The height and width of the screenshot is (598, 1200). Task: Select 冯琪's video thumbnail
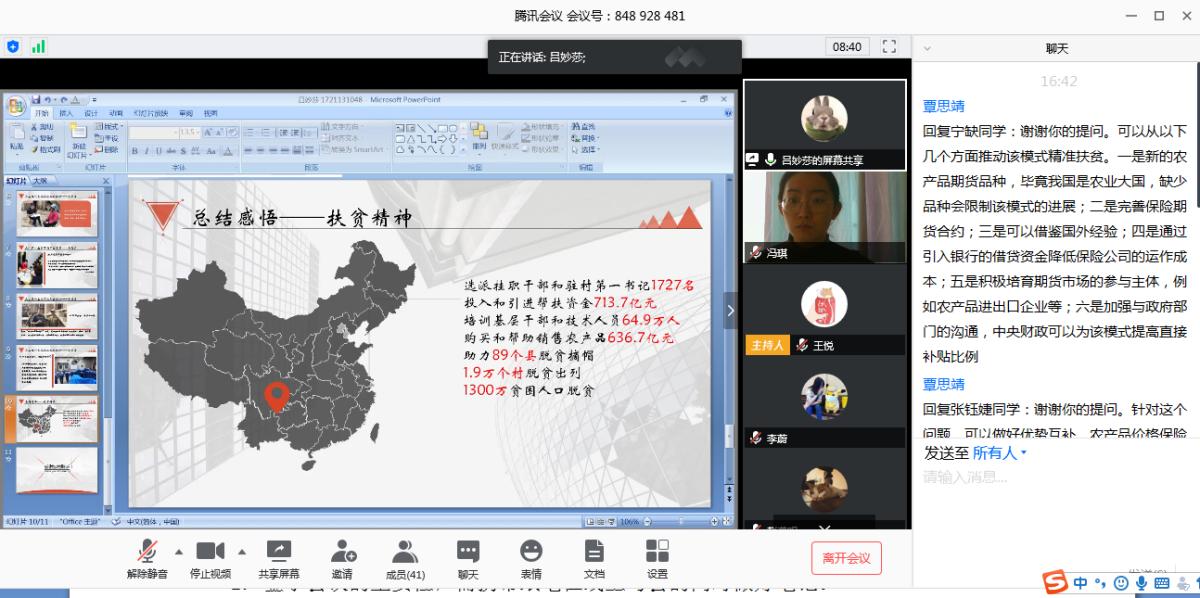pos(825,217)
